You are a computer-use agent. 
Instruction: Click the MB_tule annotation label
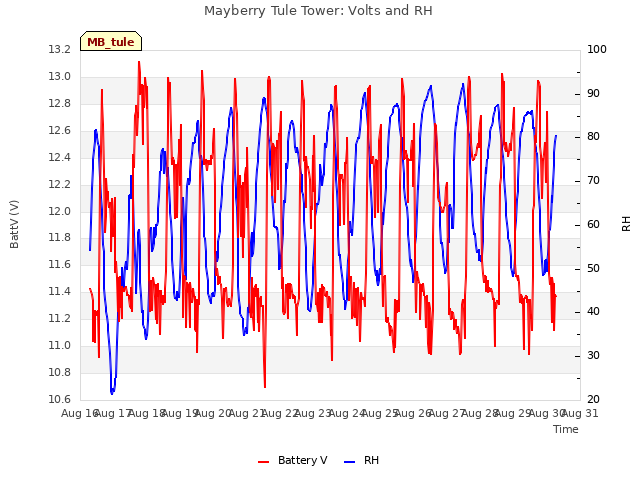(111, 42)
